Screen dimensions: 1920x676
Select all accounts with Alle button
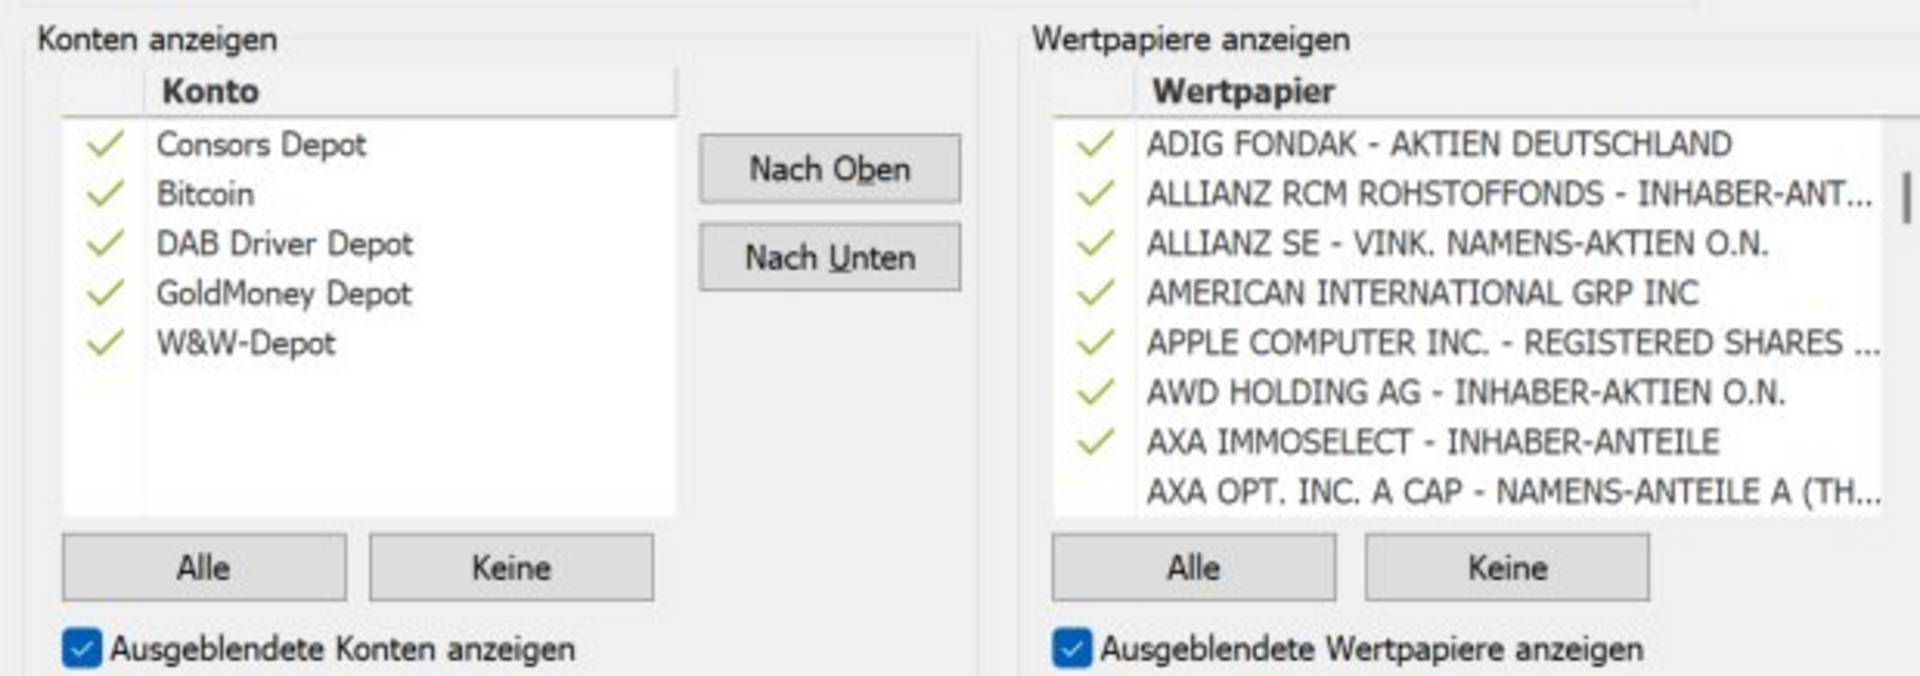(x=204, y=567)
